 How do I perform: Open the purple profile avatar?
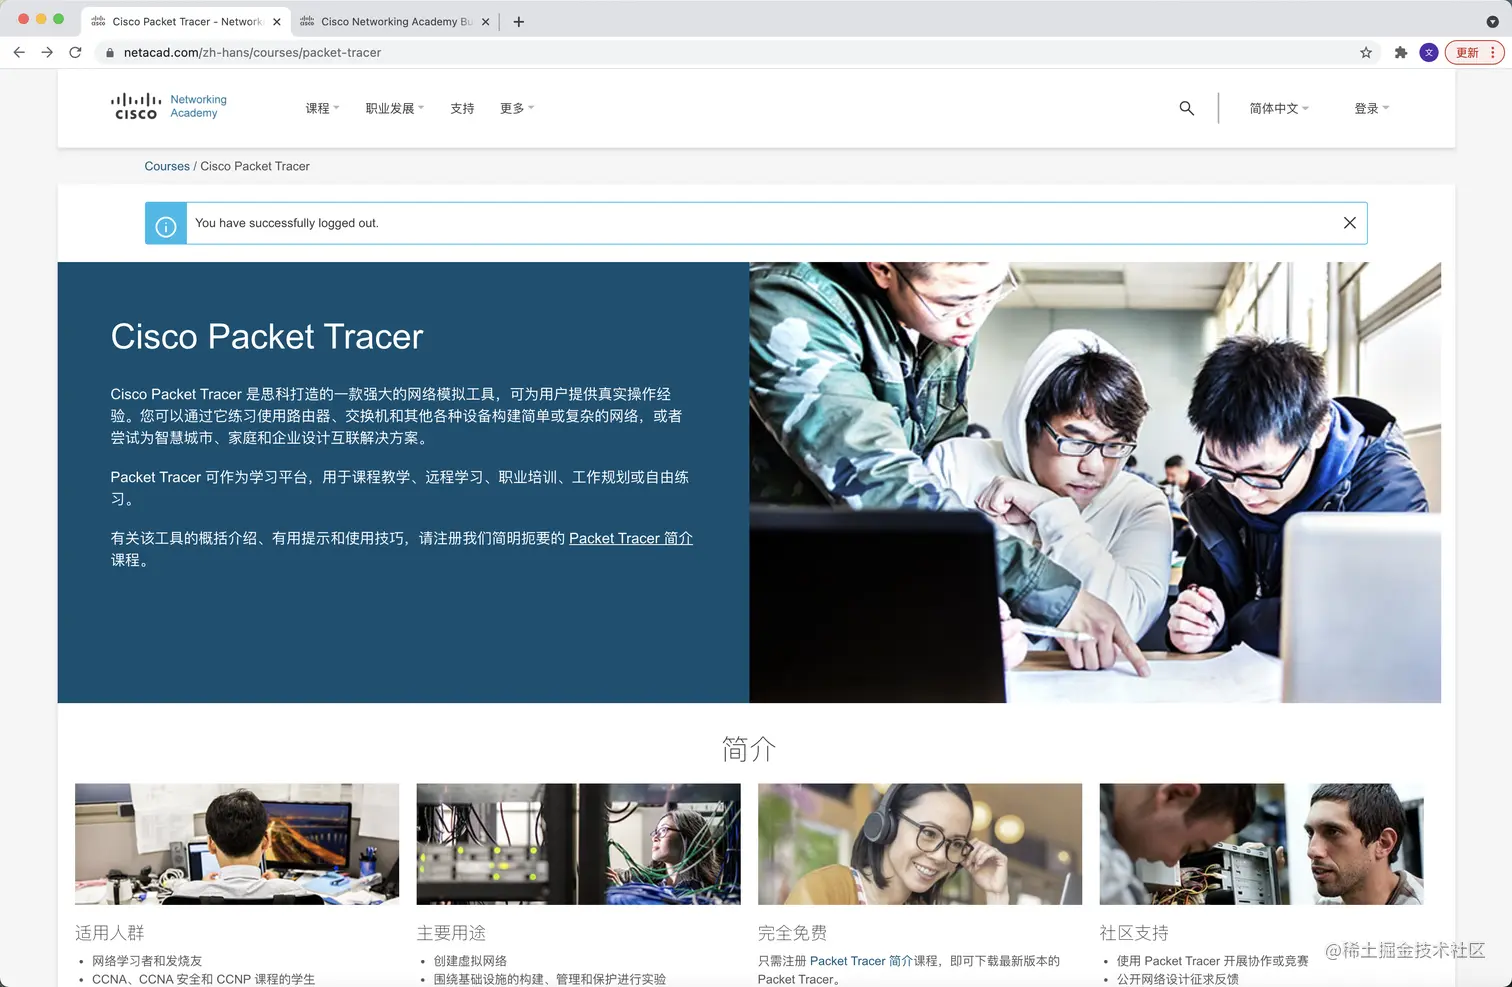[1429, 52]
